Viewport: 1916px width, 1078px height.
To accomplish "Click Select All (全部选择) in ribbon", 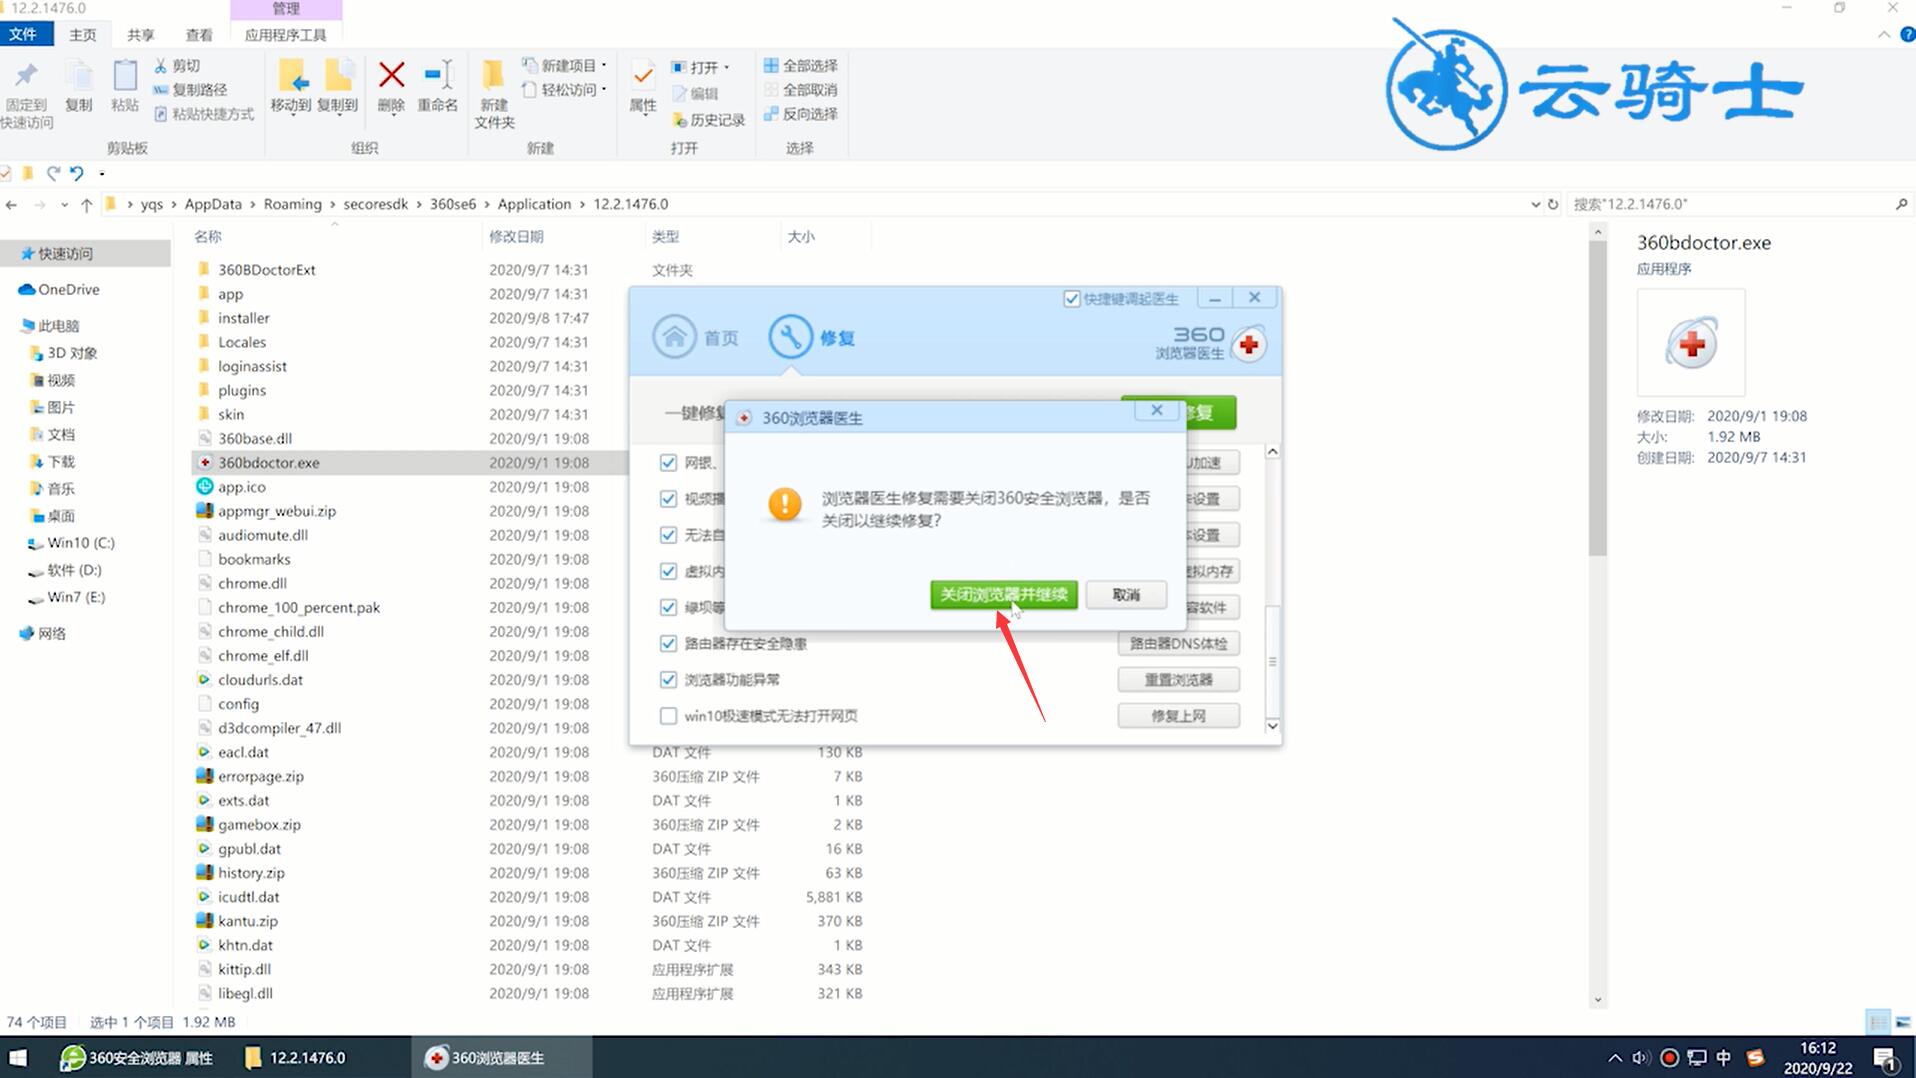I will 800,65.
